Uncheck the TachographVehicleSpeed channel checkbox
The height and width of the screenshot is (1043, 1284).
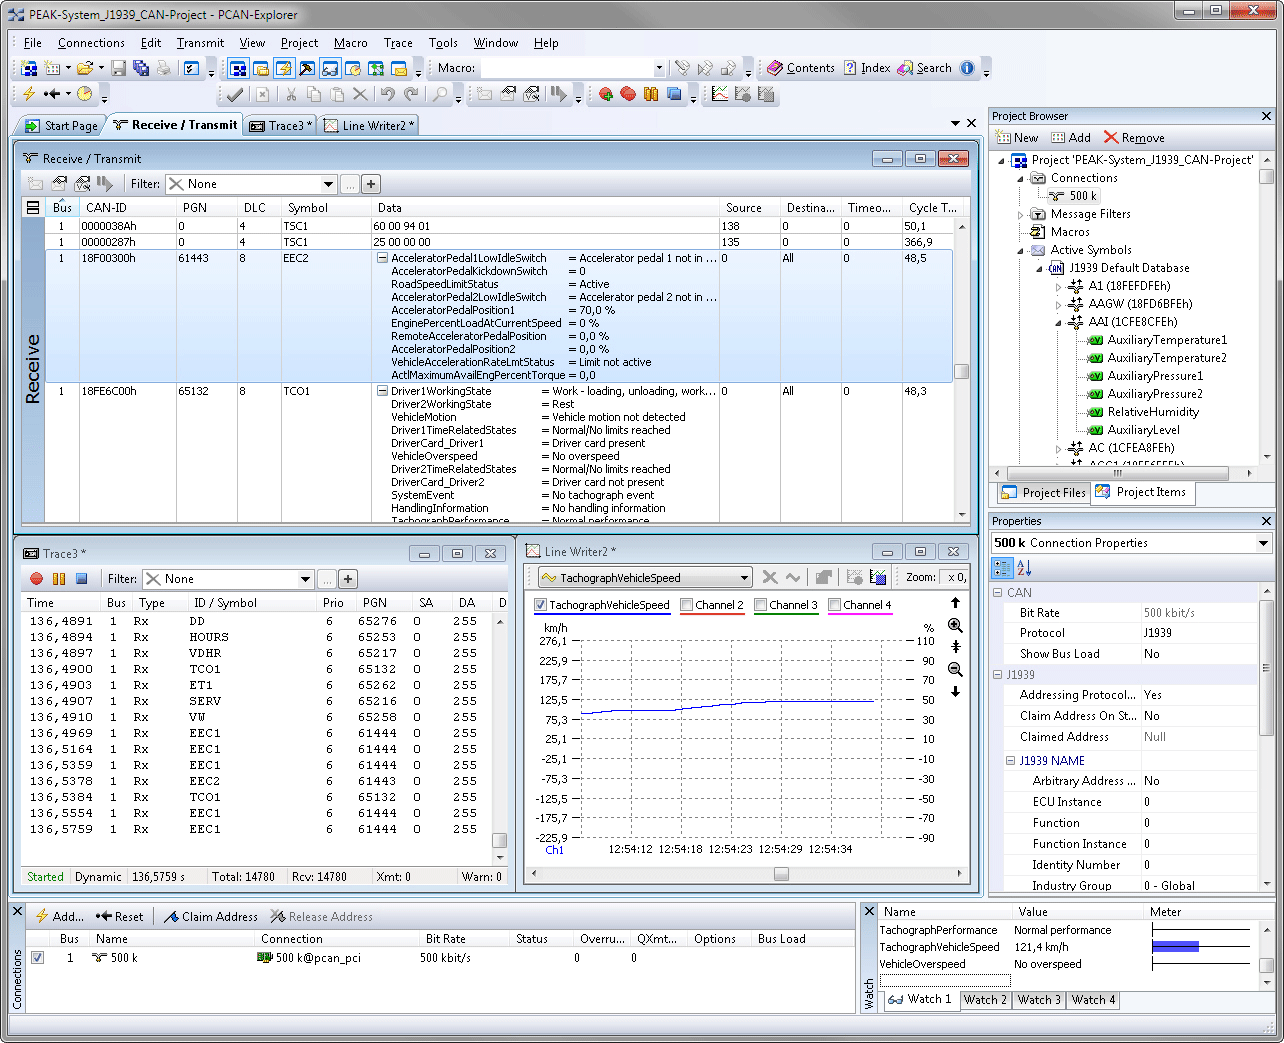(x=541, y=605)
